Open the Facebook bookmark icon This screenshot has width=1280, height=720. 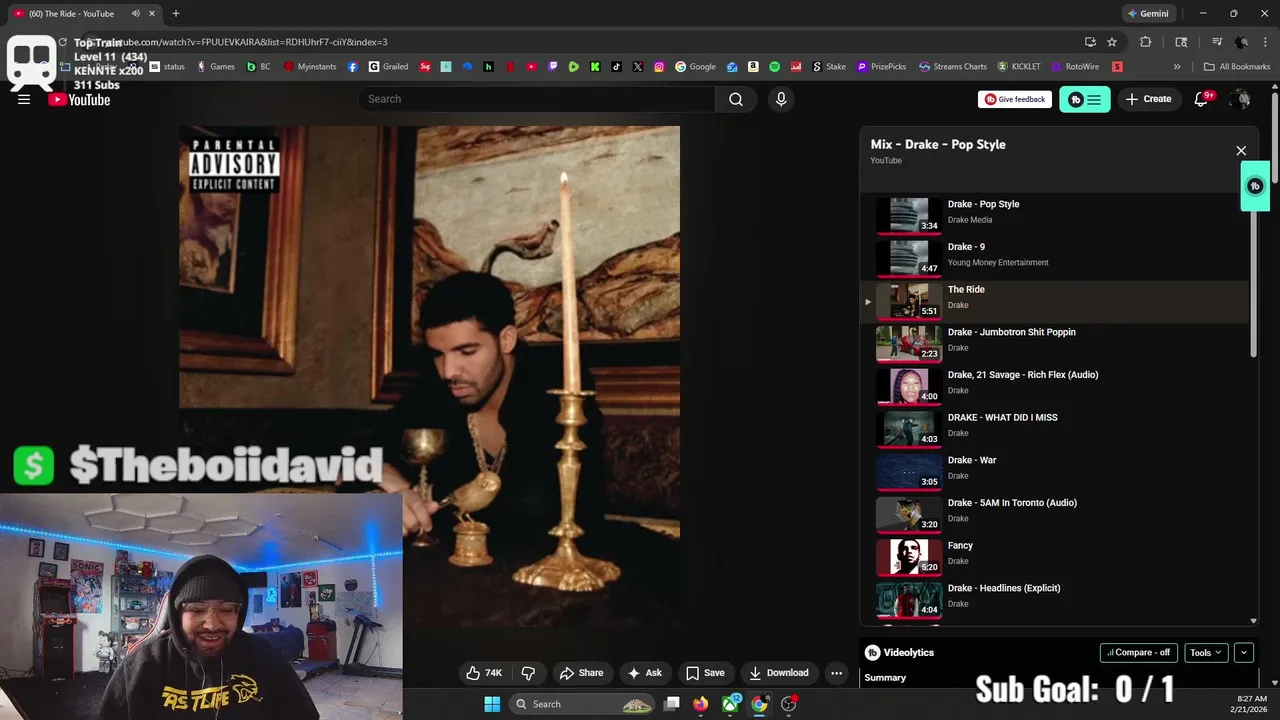pyautogui.click(x=353, y=67)
